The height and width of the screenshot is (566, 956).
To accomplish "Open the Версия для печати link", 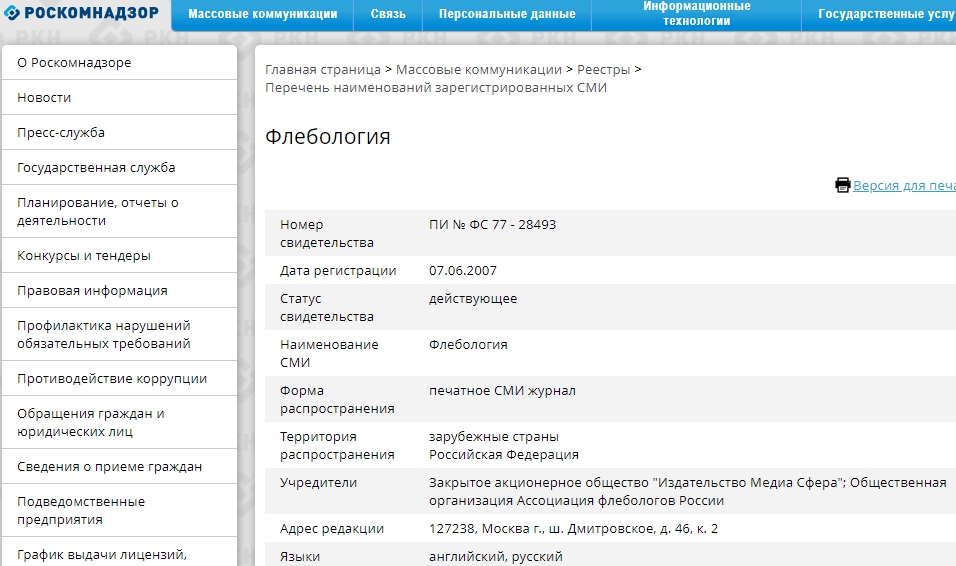I will (x=904, y=185).
